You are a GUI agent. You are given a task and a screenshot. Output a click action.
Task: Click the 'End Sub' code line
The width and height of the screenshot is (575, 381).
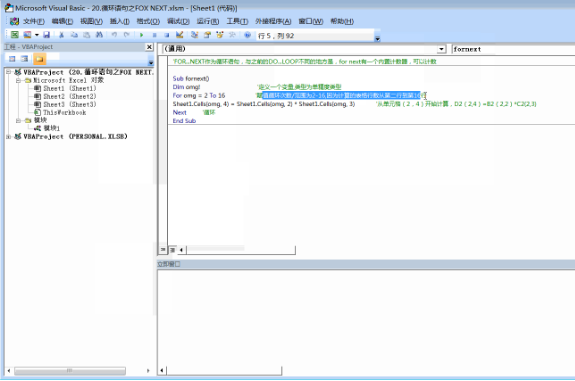pos(184,121)
